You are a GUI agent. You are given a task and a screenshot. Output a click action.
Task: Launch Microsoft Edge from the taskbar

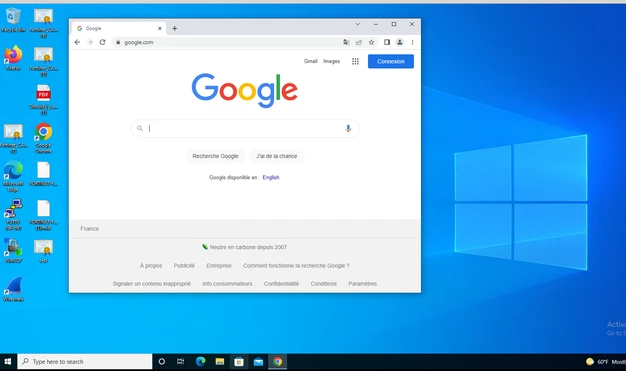click(x=200, y=362)
